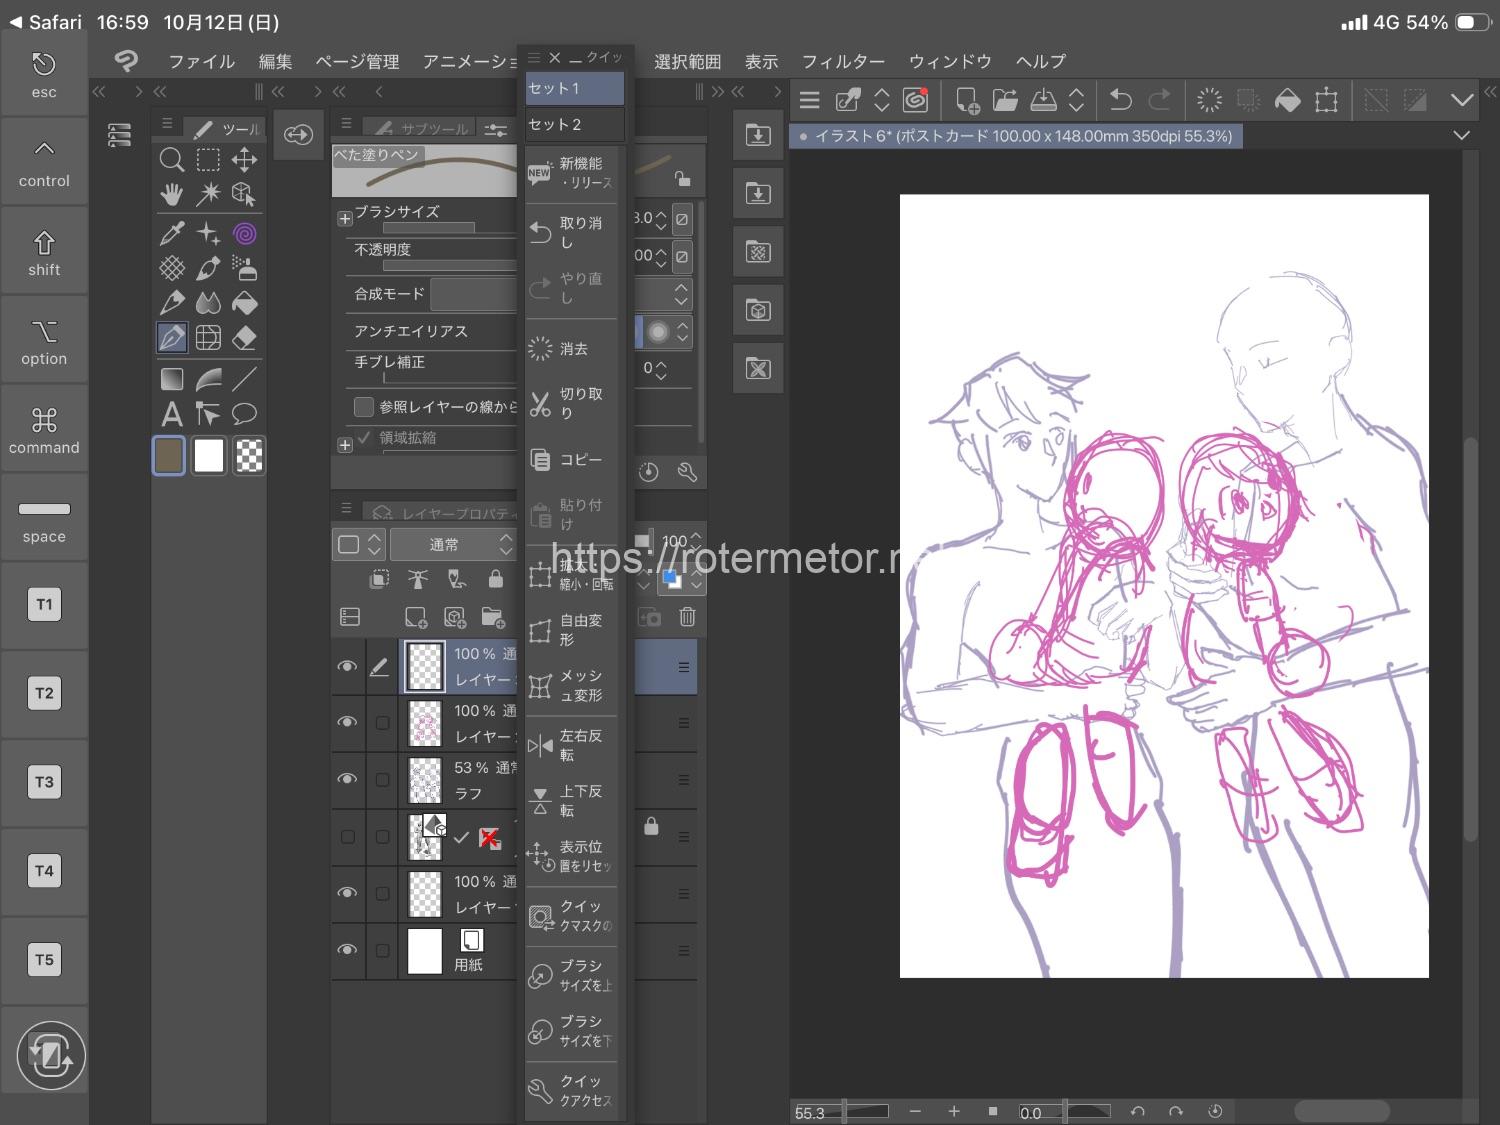1500x1125 pixels.
Task: Hide the ラフ layer with eye icon
Action: pos(347,779)
